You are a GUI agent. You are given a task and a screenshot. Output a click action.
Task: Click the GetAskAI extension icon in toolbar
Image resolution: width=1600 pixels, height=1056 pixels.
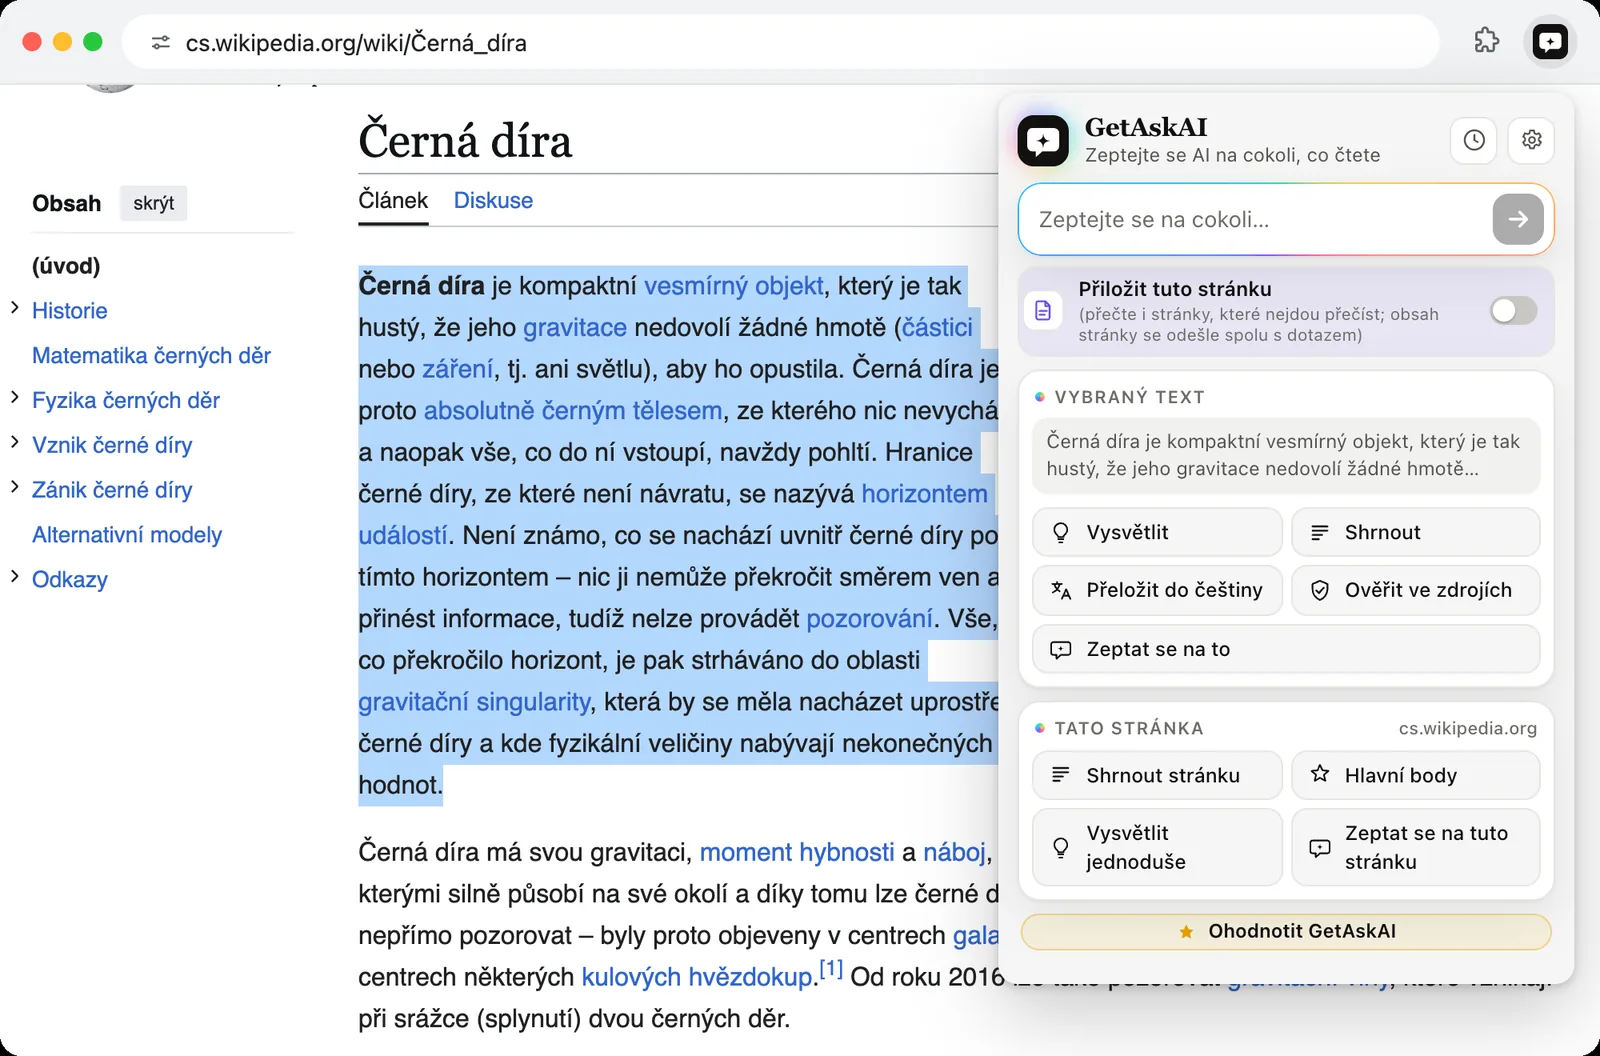1550,42
